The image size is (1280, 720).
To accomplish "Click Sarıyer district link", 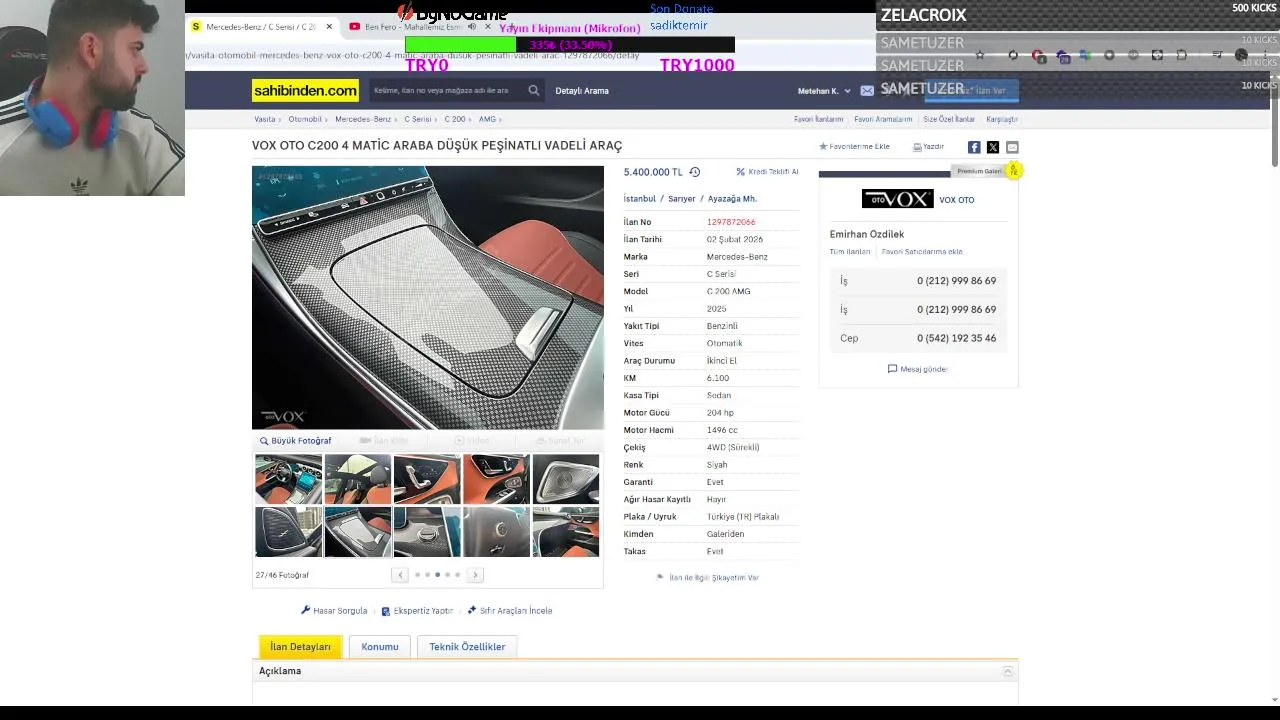I will click(x=681, y=199).
